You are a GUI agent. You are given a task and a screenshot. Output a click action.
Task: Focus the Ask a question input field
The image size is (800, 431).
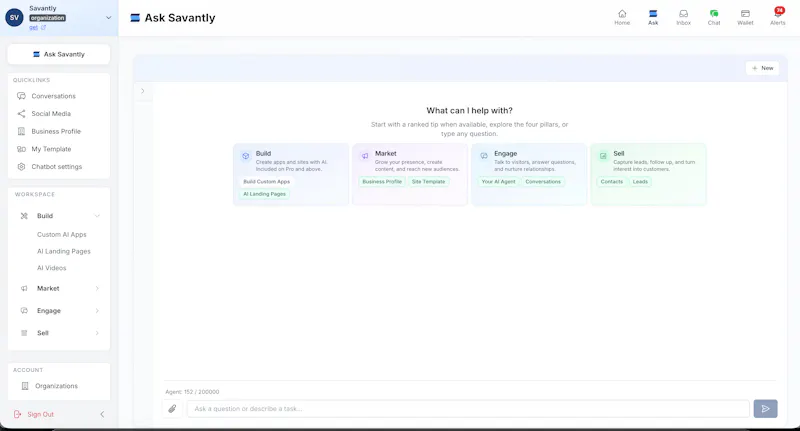tap(468, 409)
